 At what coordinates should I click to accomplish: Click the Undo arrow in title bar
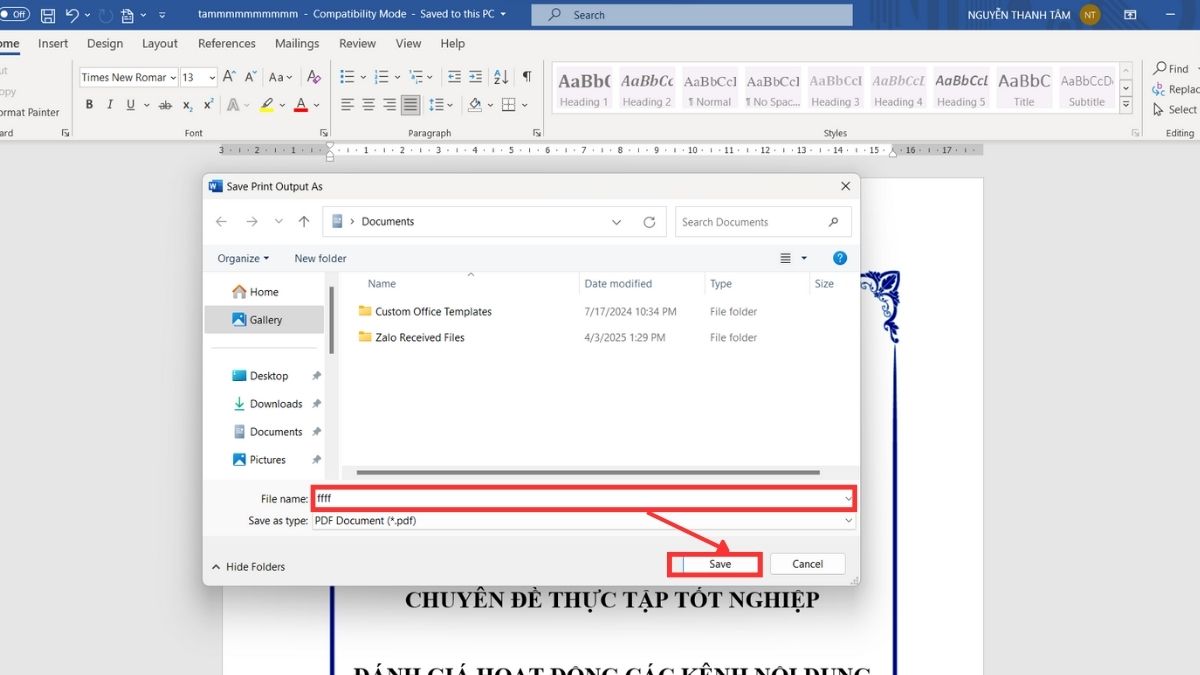72,15
